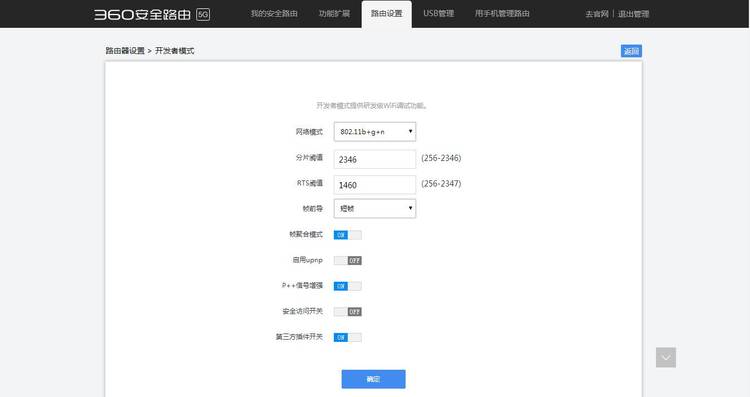Expand the 帧前导 dropdown

[375, 209]
